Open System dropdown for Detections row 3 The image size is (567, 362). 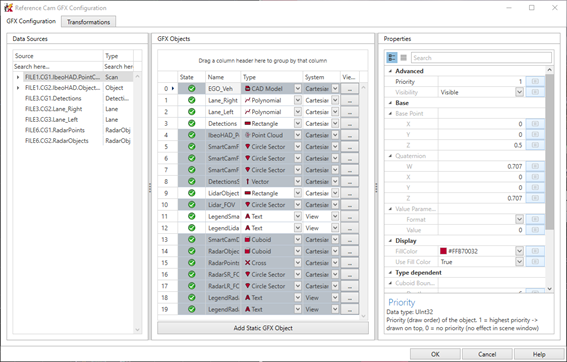[335, 123]
